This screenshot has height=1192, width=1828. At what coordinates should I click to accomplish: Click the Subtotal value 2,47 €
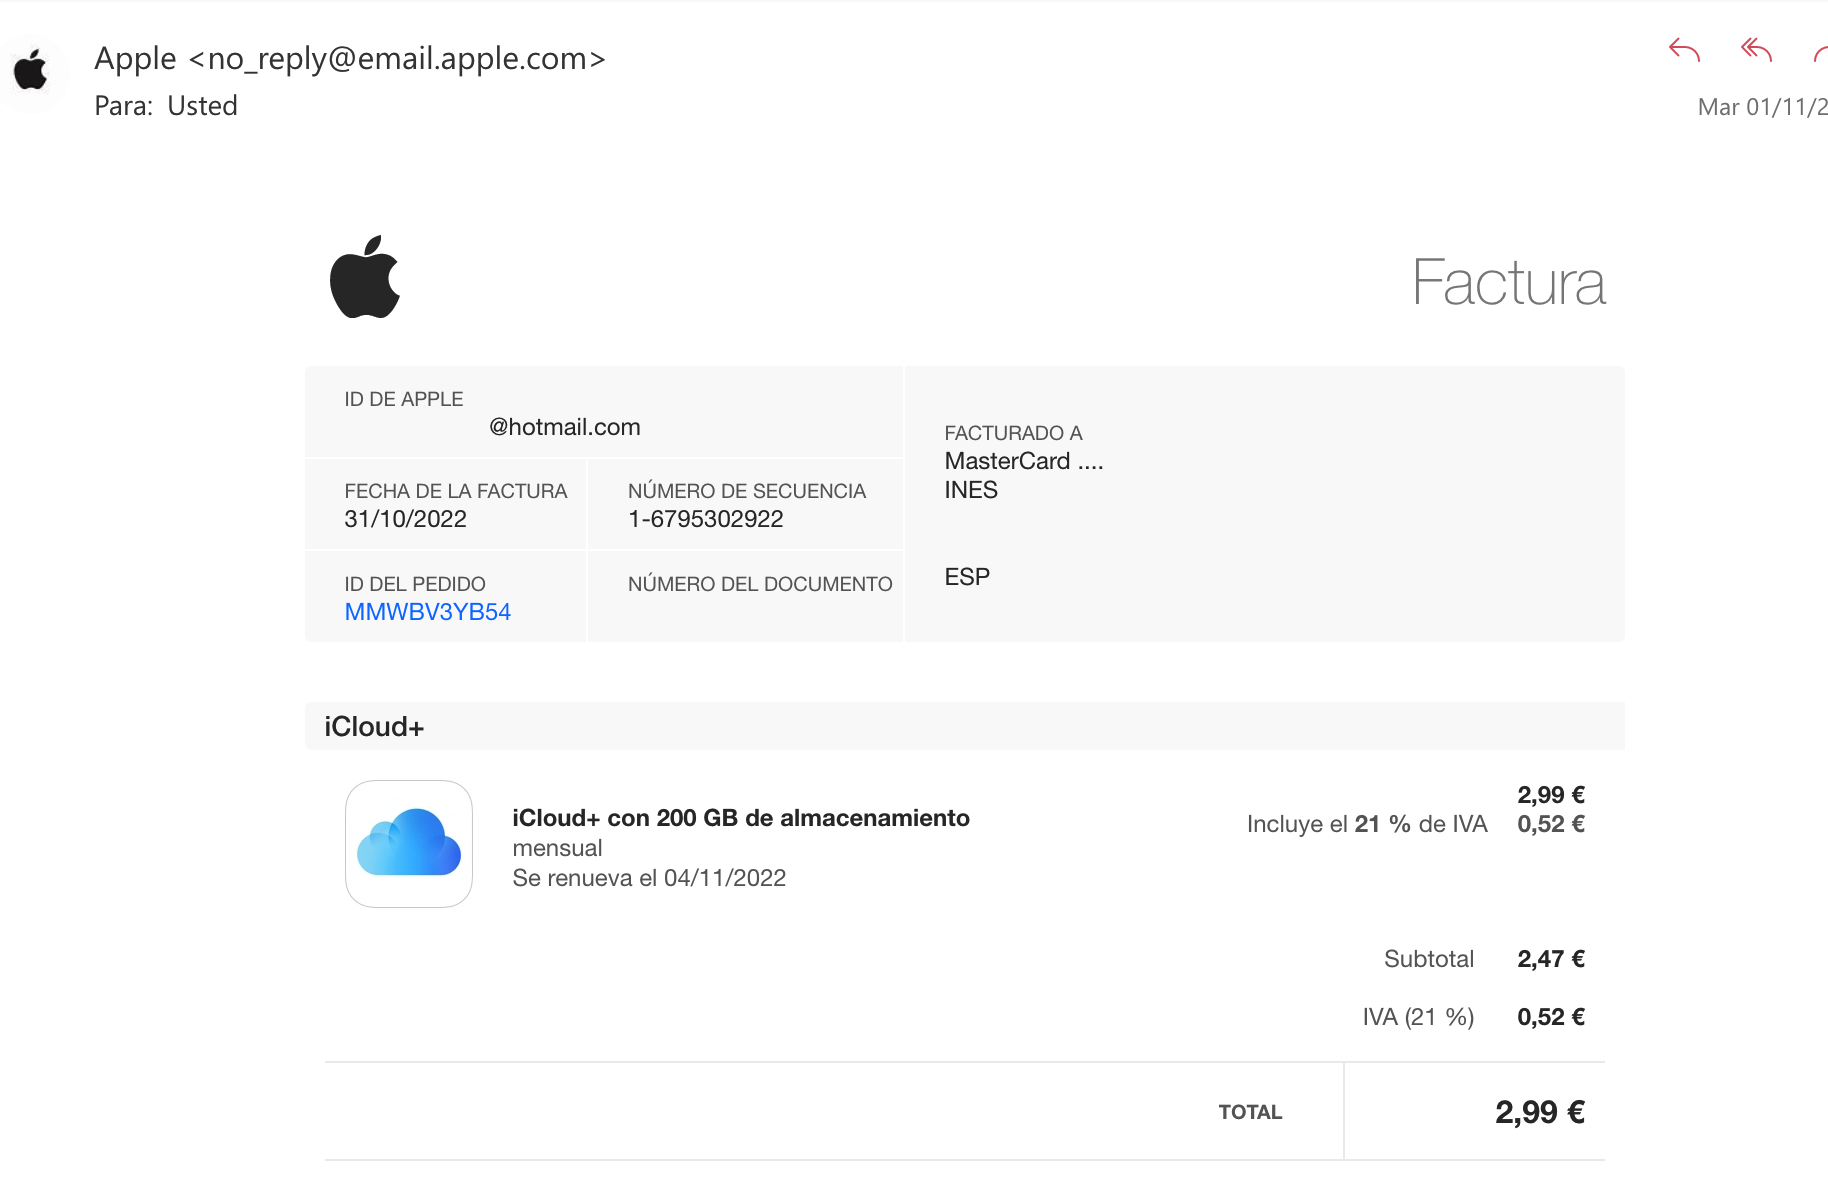point(1550,959)
